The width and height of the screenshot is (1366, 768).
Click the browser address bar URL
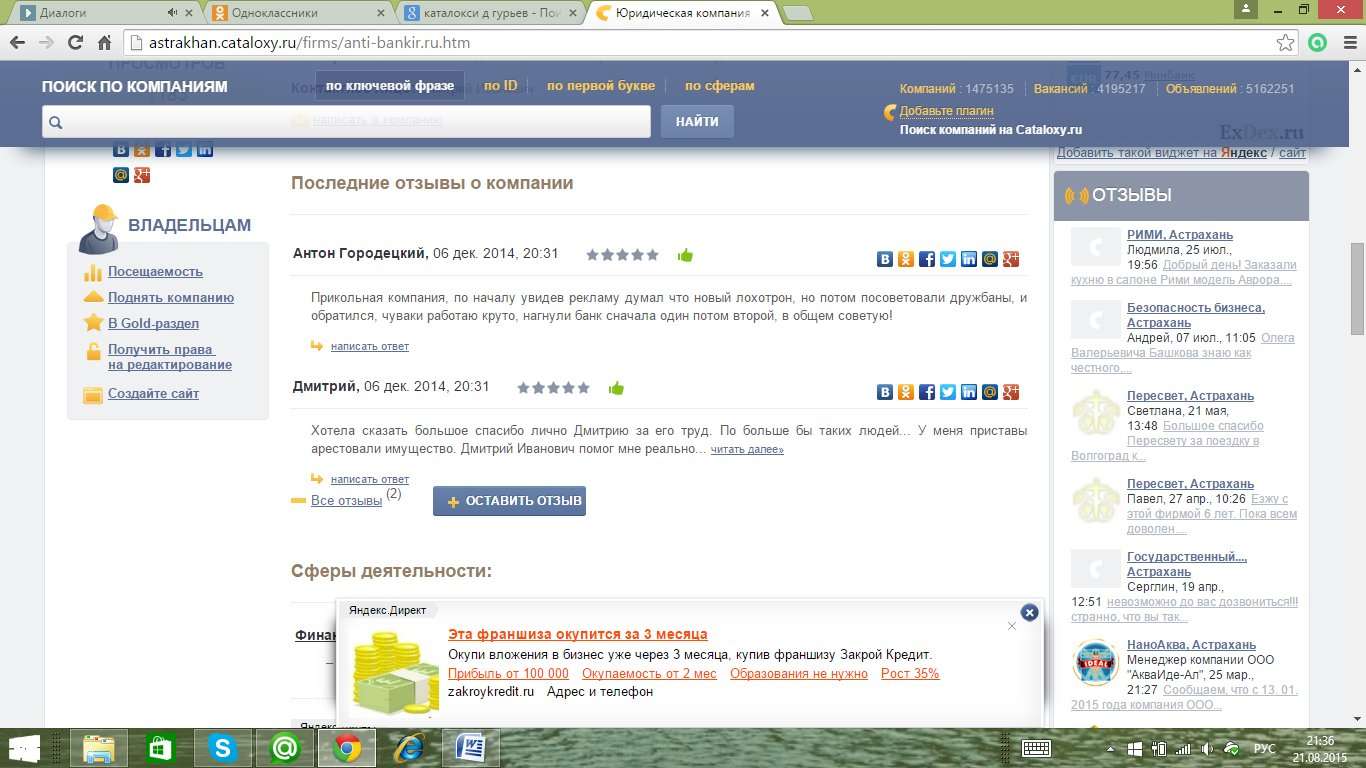[310, 43]
